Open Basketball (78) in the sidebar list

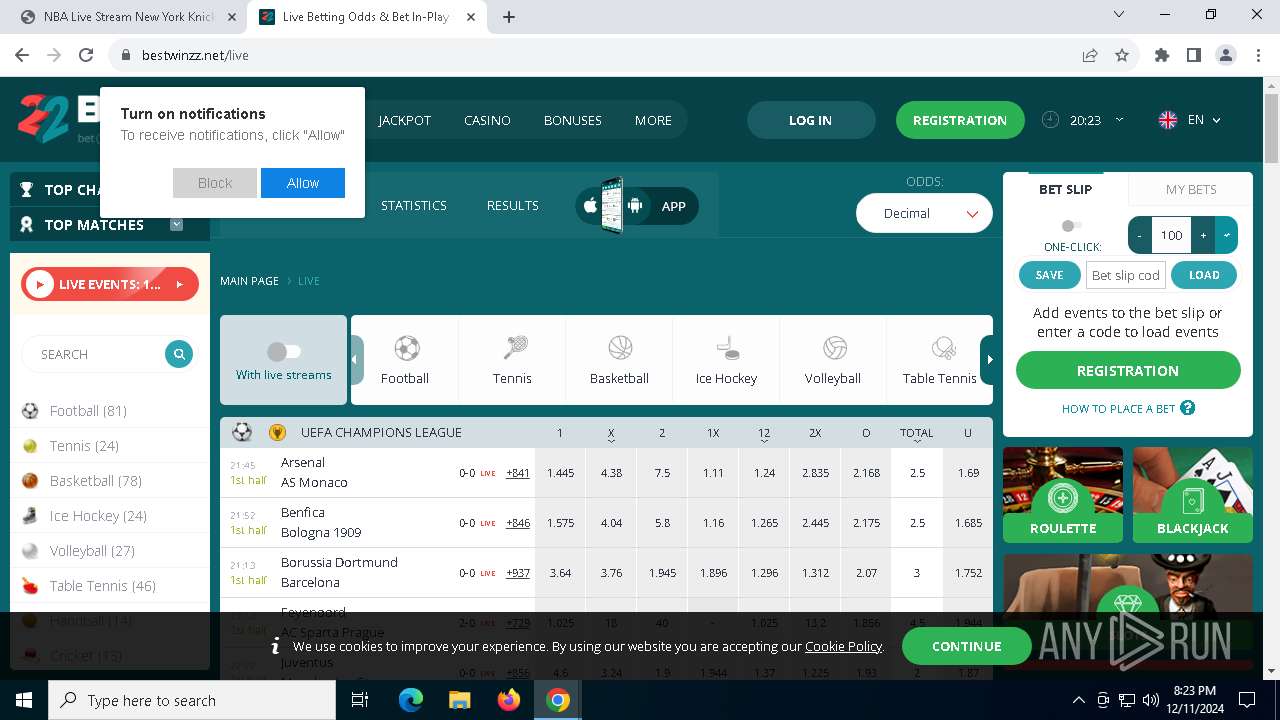110,480
